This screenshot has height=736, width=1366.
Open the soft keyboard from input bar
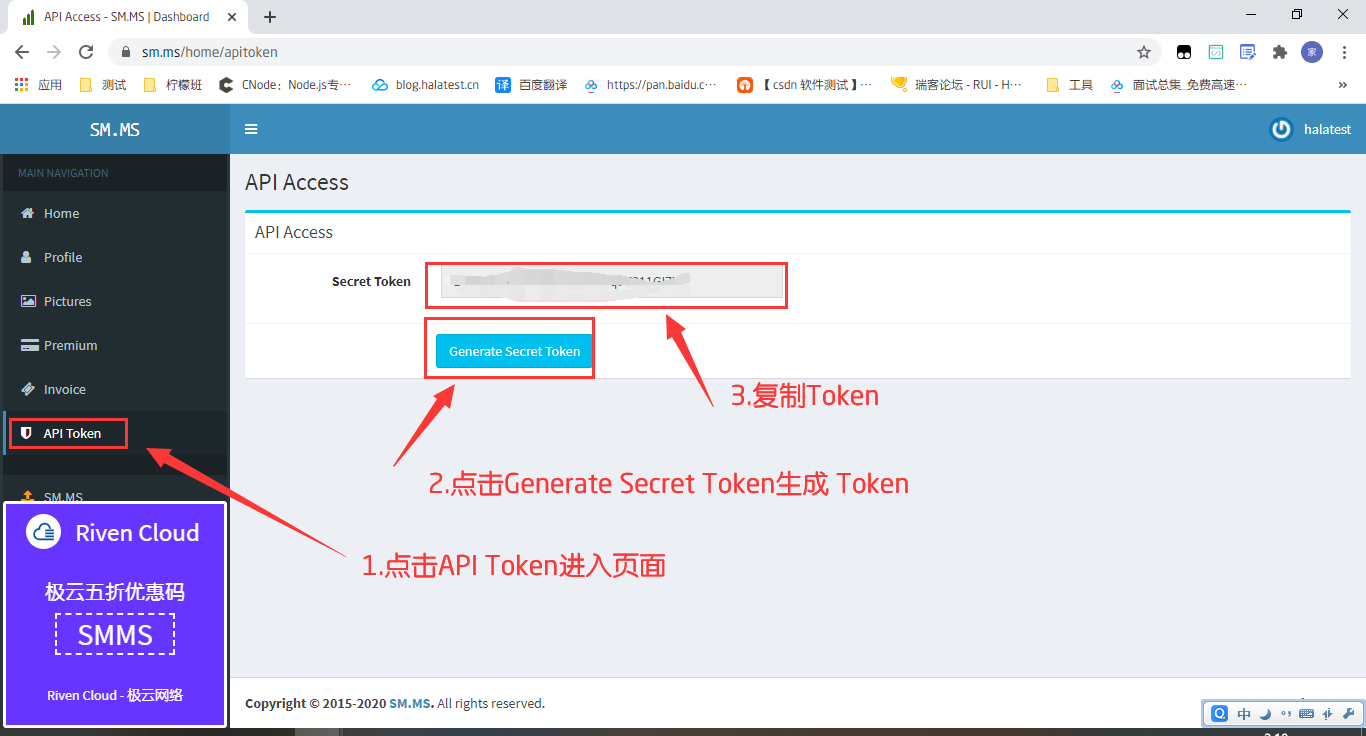point(1307,714)
